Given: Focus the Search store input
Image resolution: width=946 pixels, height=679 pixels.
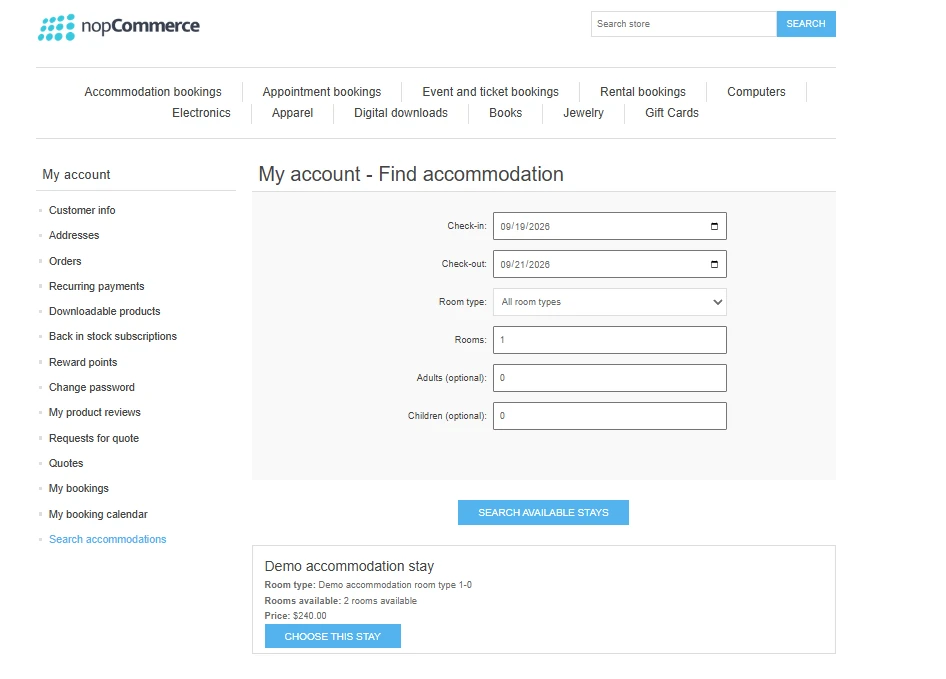Looking at the screenshot, I should pos(684,24).
